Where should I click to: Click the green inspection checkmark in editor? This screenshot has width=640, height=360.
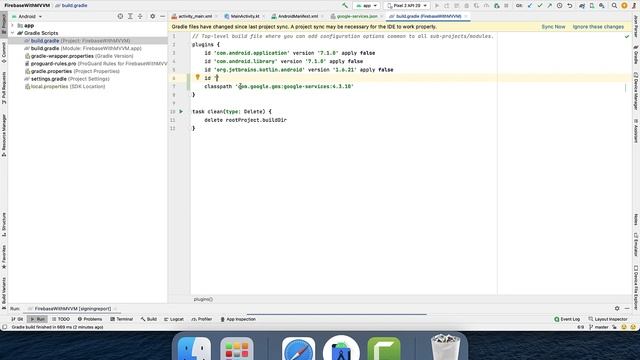coord(627,36)
